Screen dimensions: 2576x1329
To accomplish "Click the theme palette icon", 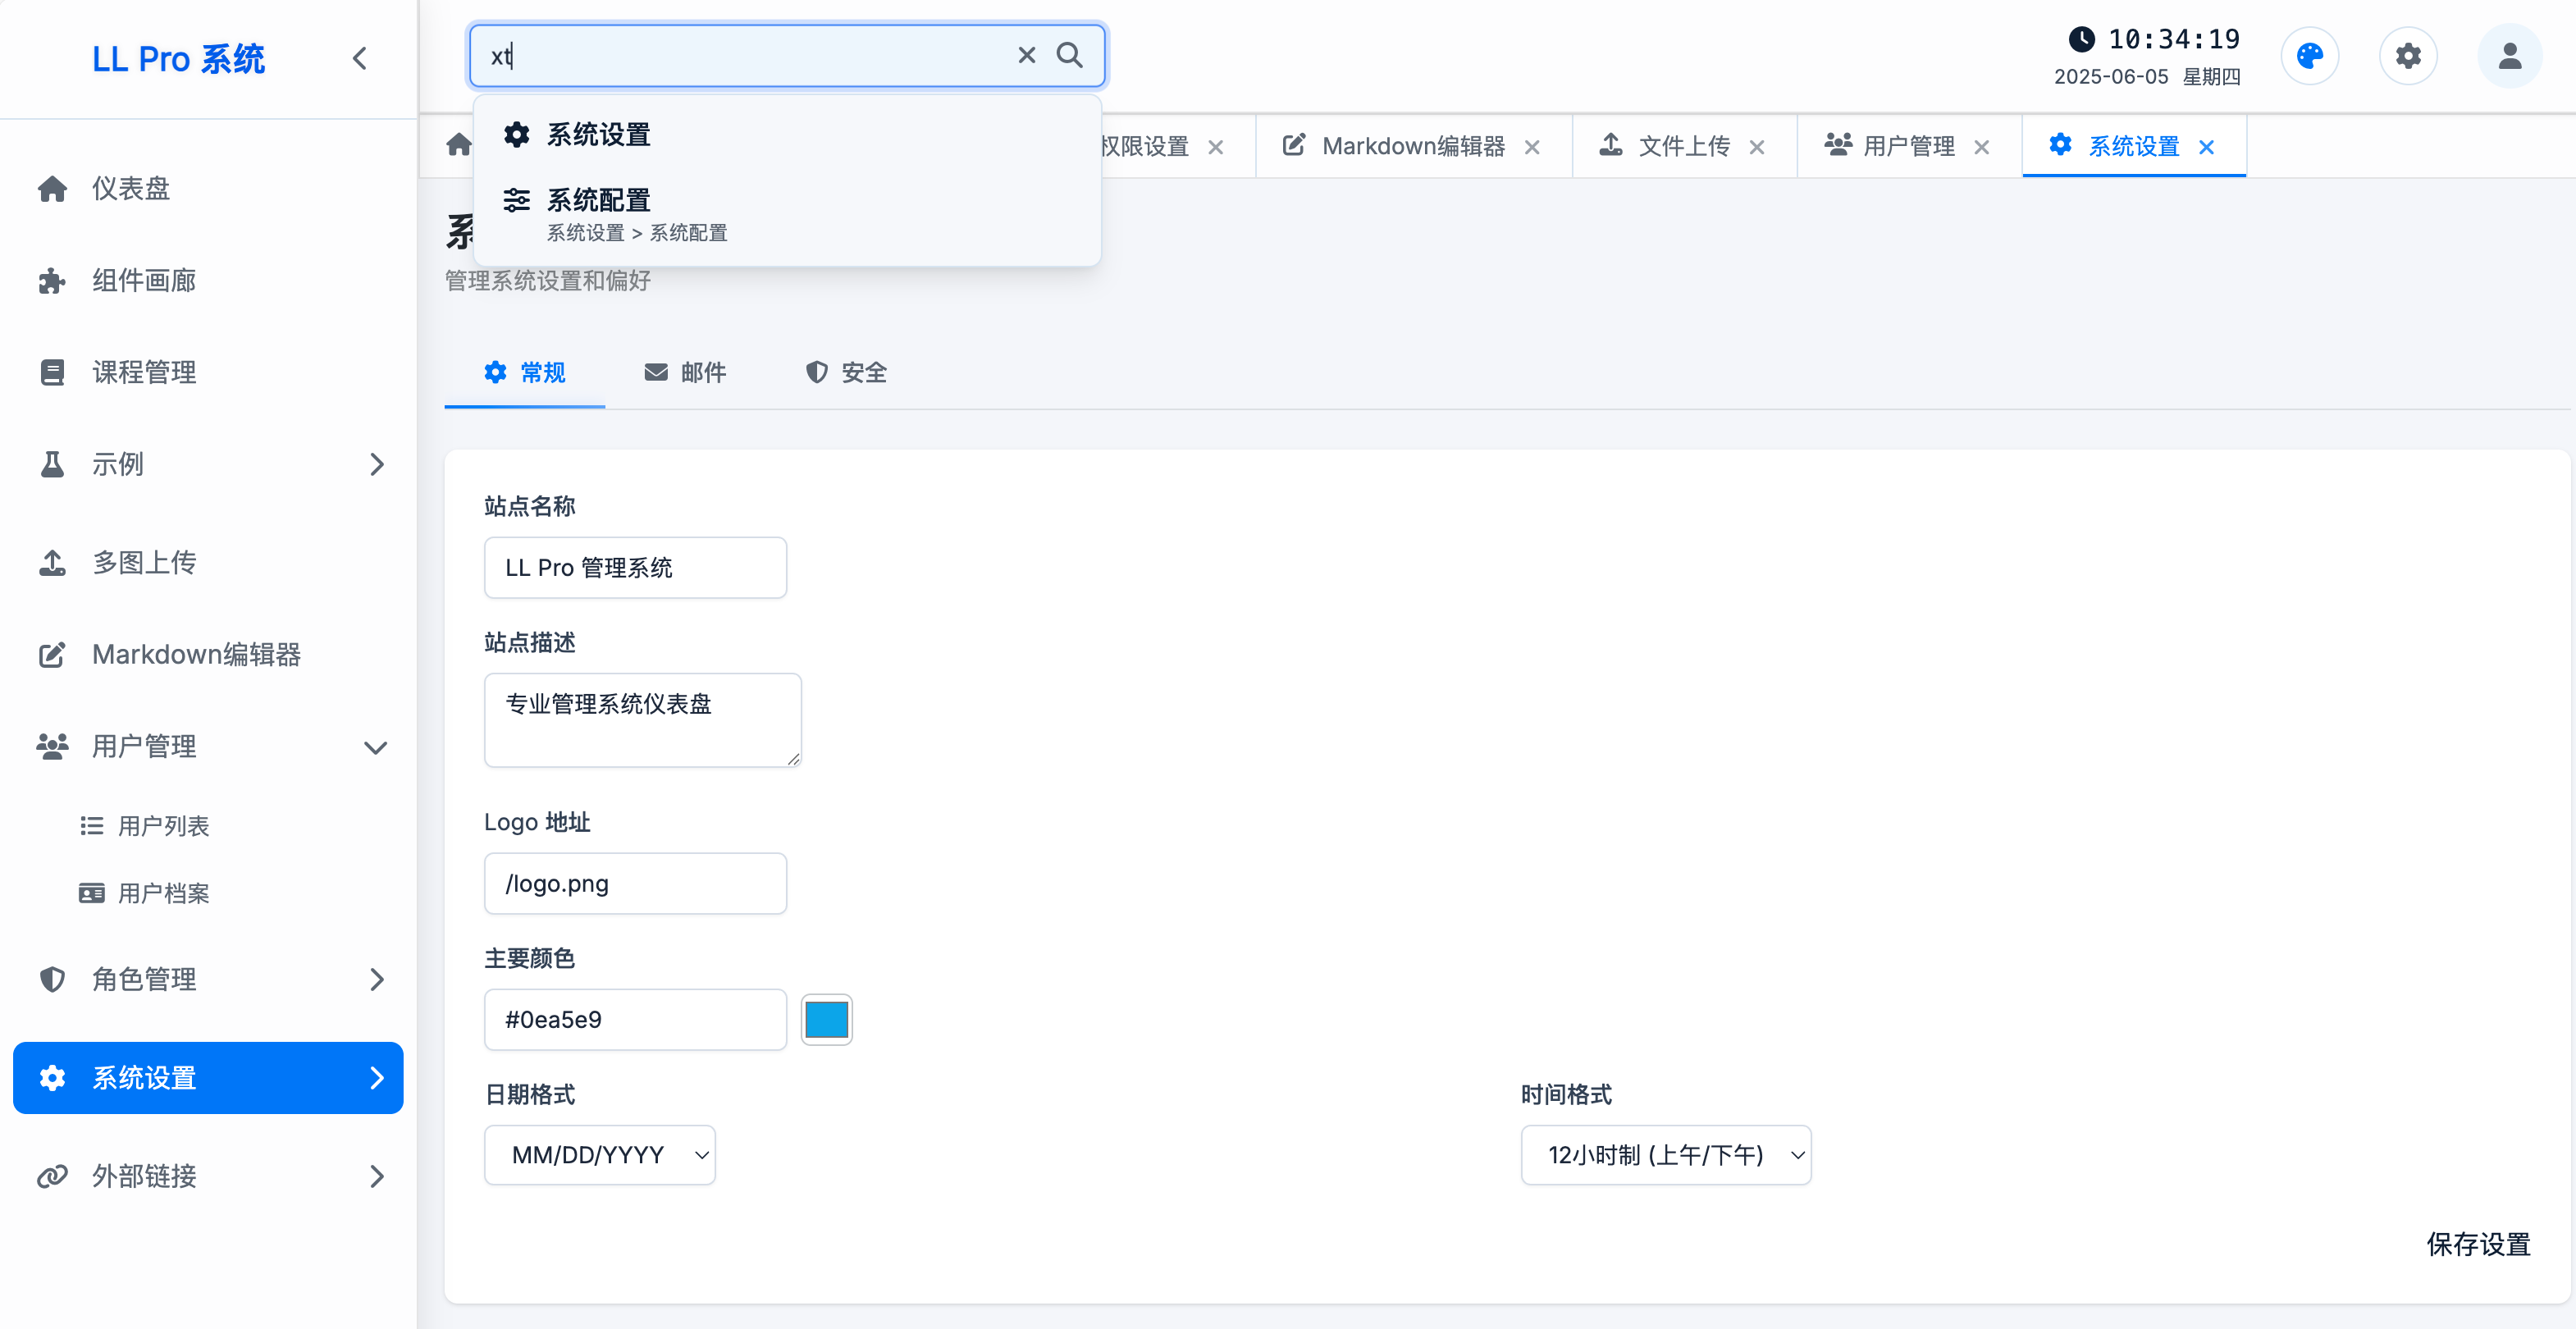I will (2309, 56).
